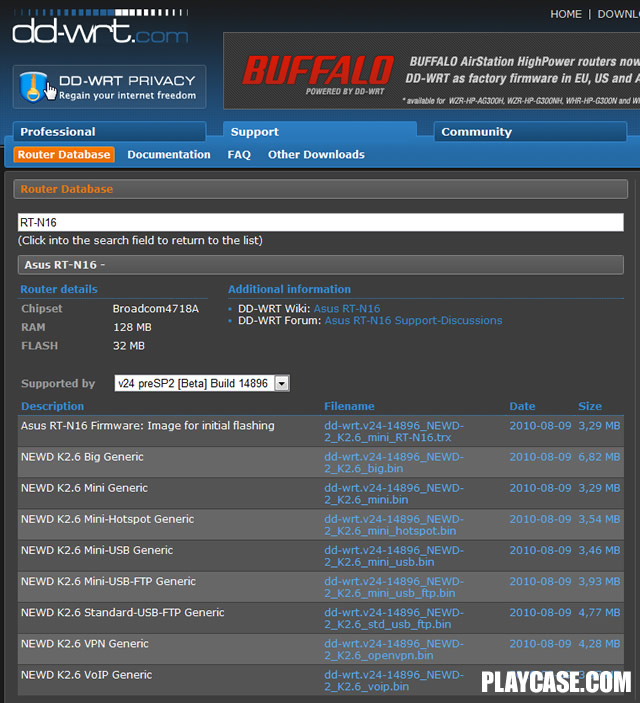This screenshot has width=640, height=703.
Task: Download the K2.6_voip.bin file
Action: (394, 681)
